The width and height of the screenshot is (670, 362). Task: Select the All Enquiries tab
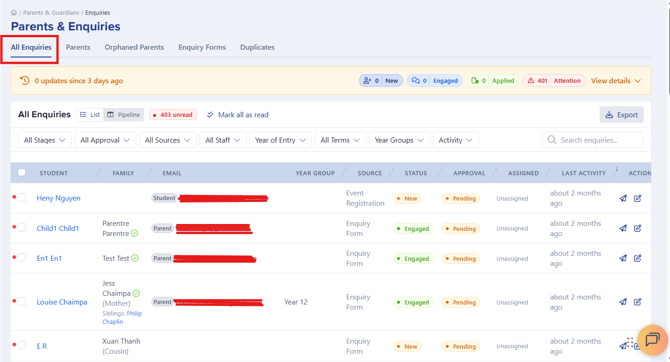(x=31, y=47)
